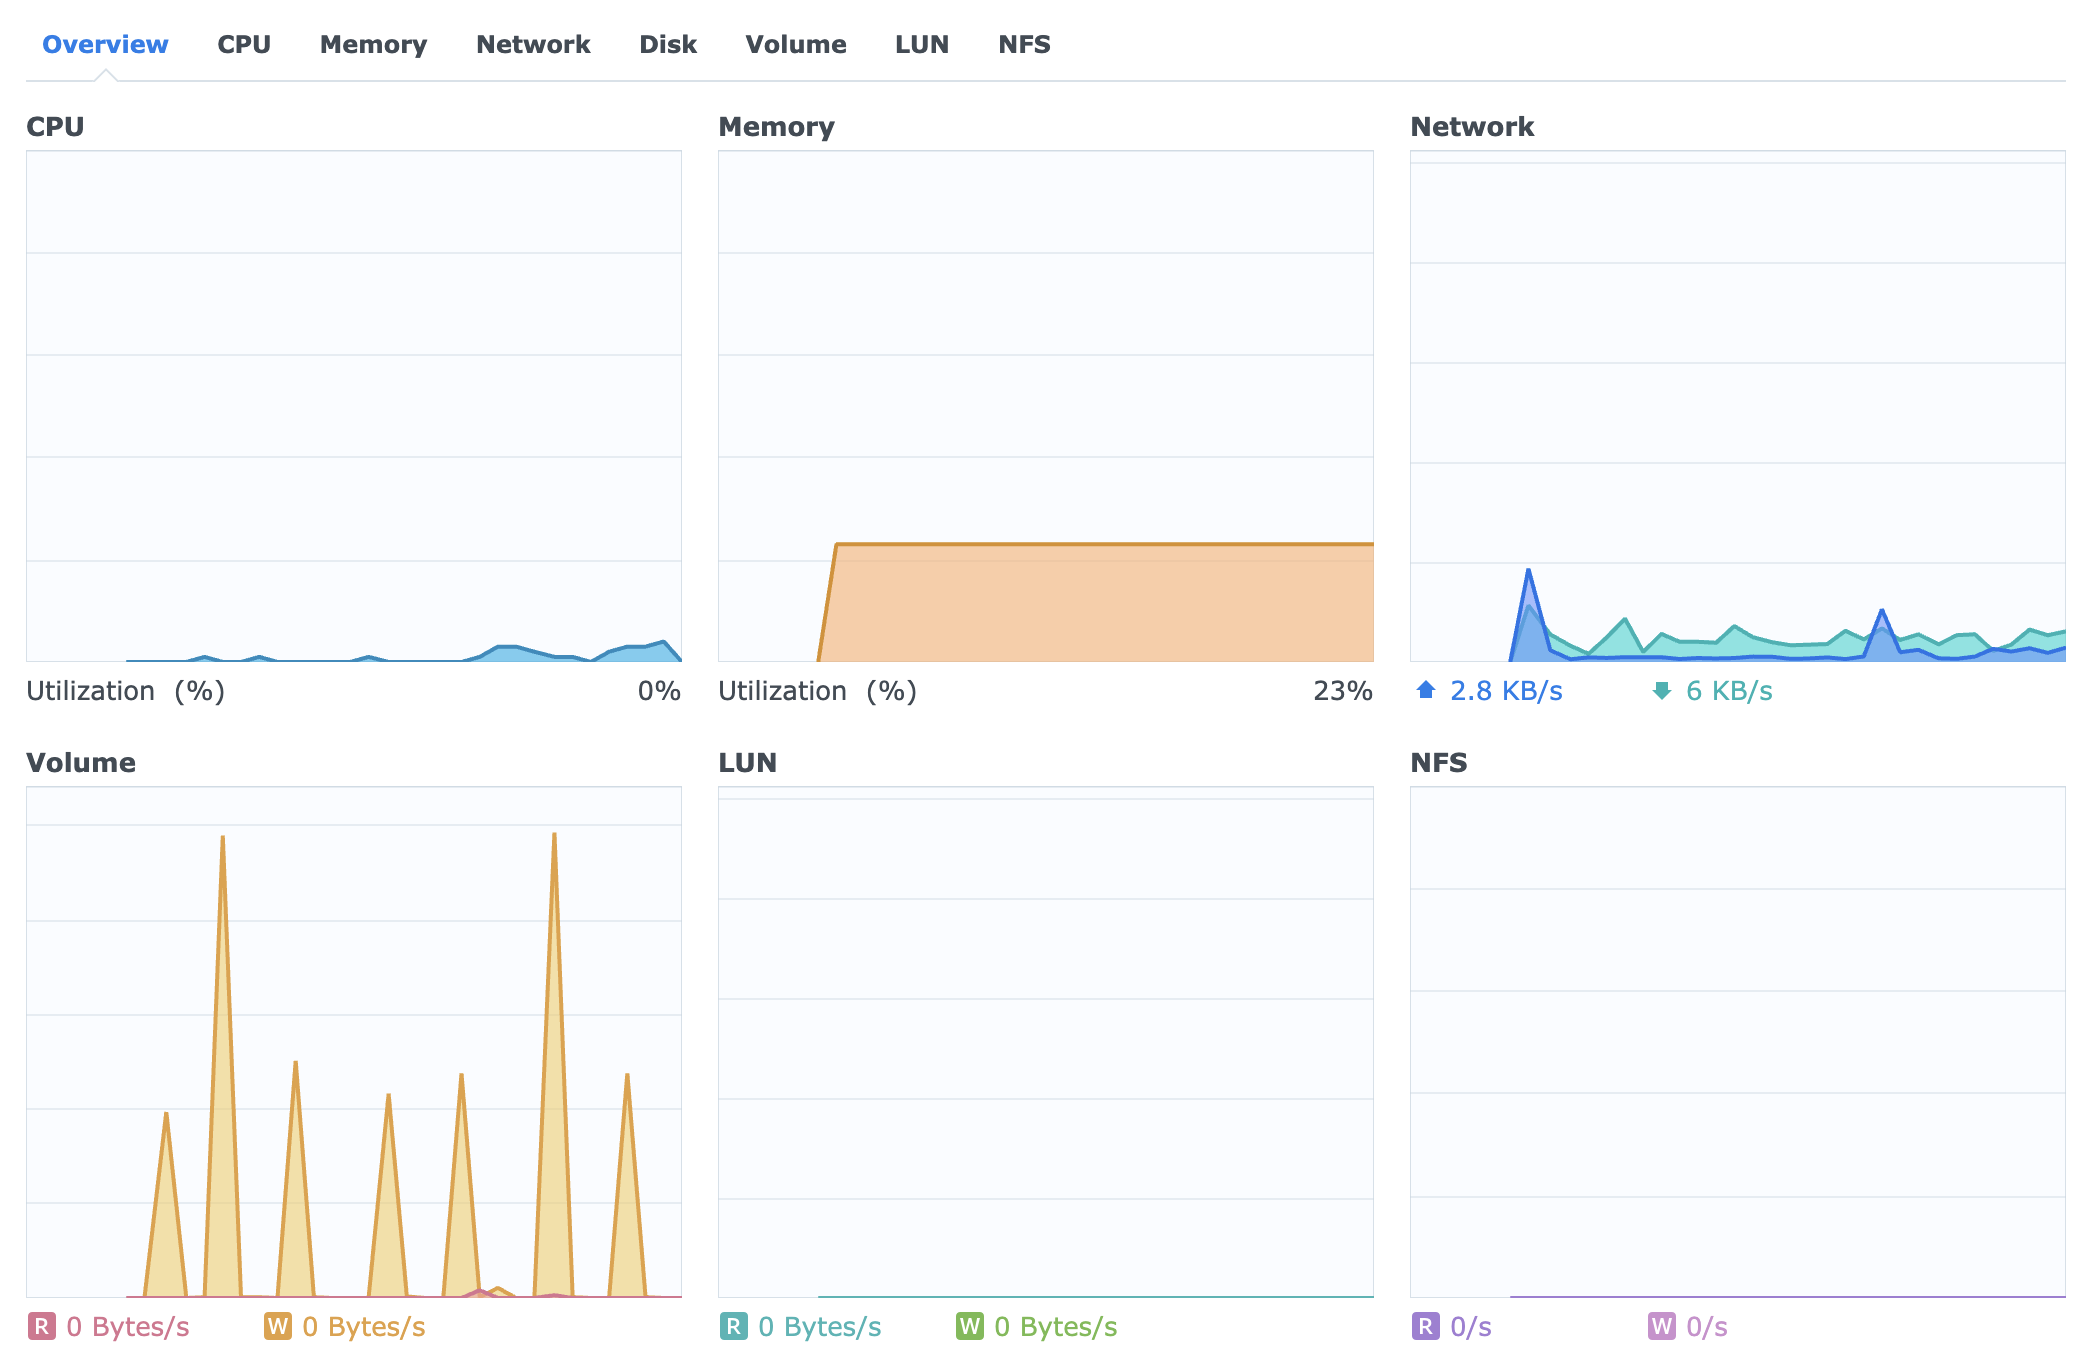
Task: Click the LUN write W badge
Action: point(969,1326)
